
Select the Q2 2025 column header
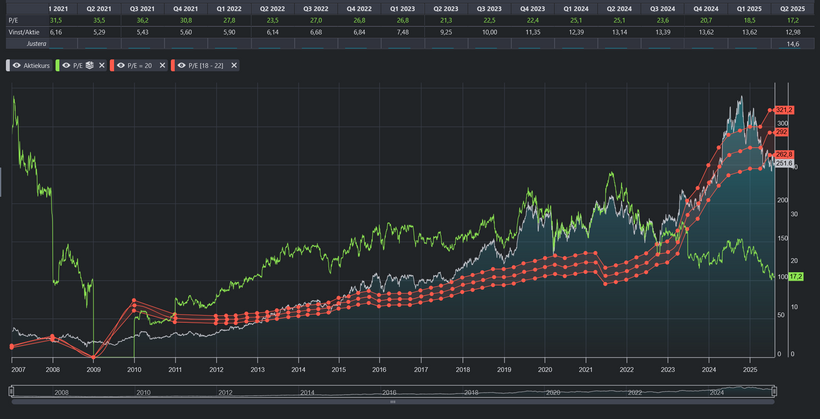[792, 8]
